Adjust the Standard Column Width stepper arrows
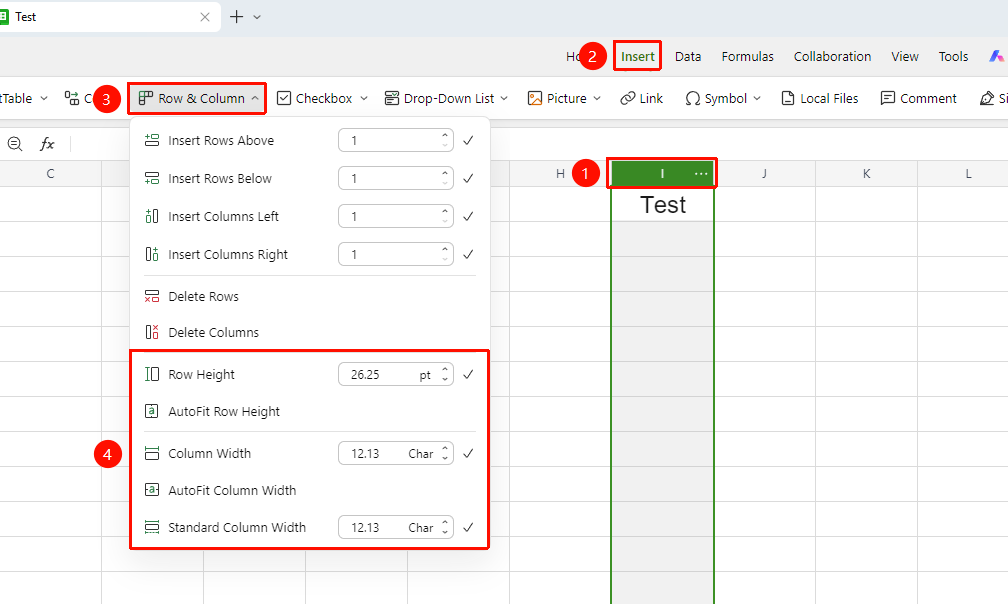This screenshot has width=1008, height=604. (x=445, y=528)
